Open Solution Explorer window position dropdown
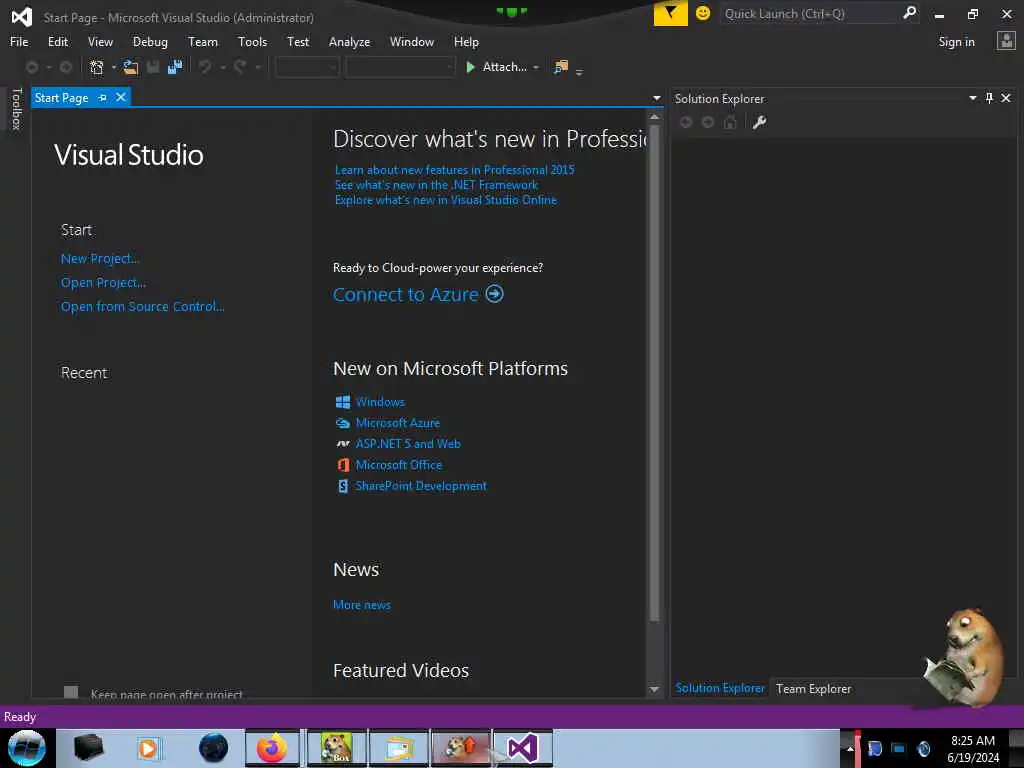This screenshot has width=1024, height=768. pos(972,98)
